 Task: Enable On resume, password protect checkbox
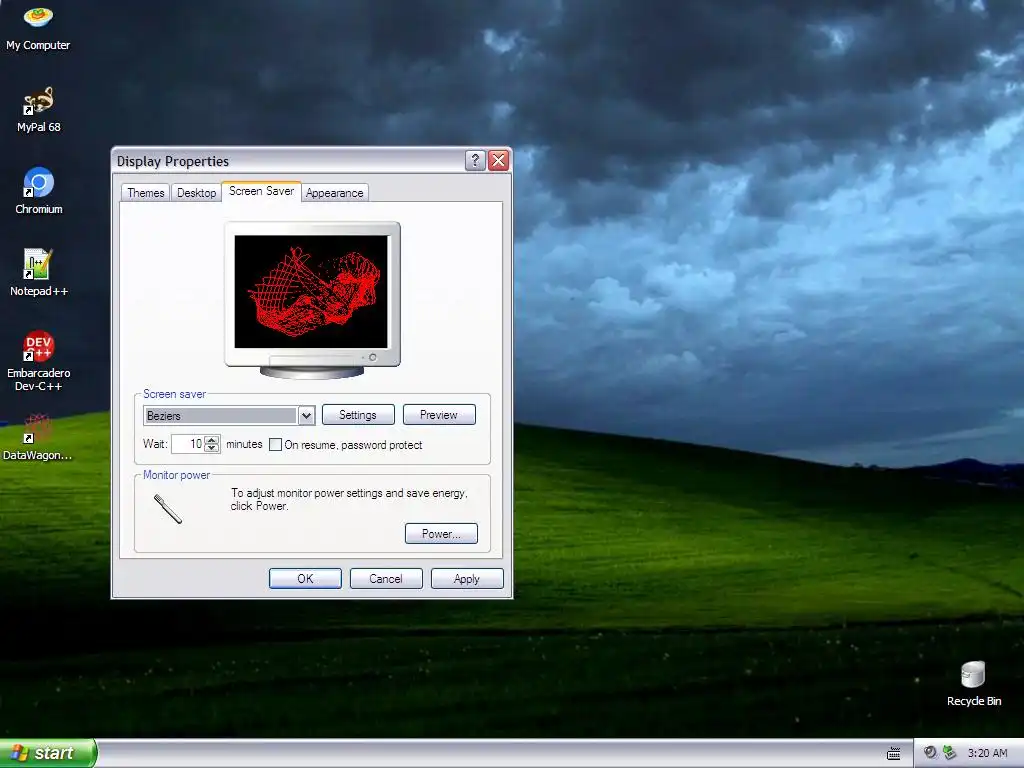(276, 445)
